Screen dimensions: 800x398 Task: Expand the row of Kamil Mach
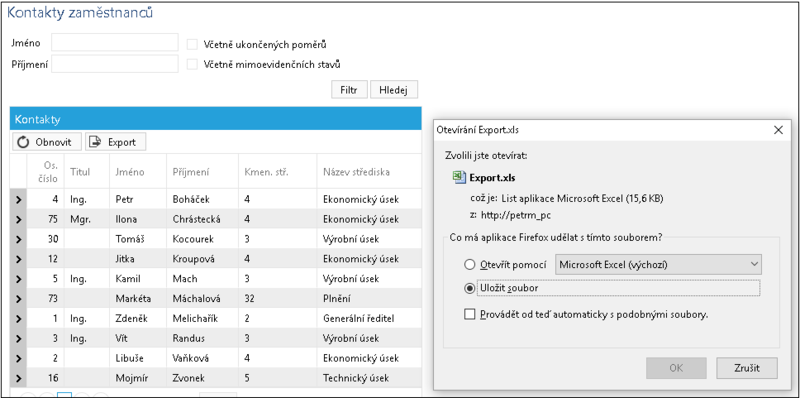click(x=18, y=279)
